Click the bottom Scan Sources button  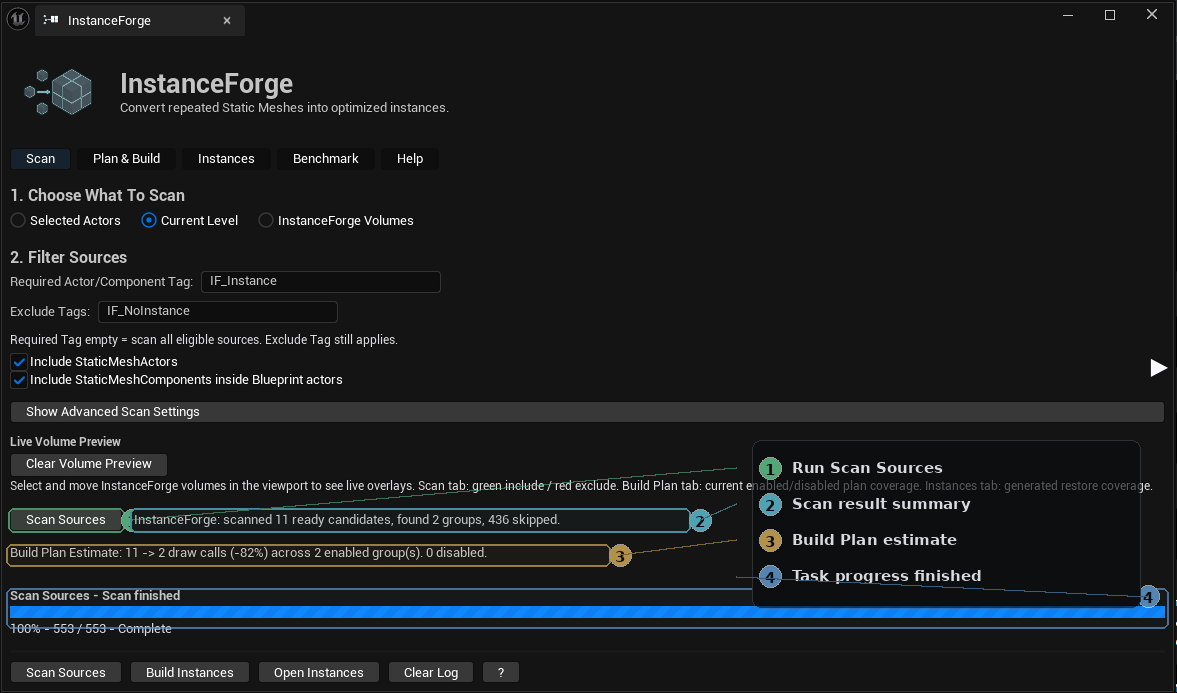click(66, 673)
